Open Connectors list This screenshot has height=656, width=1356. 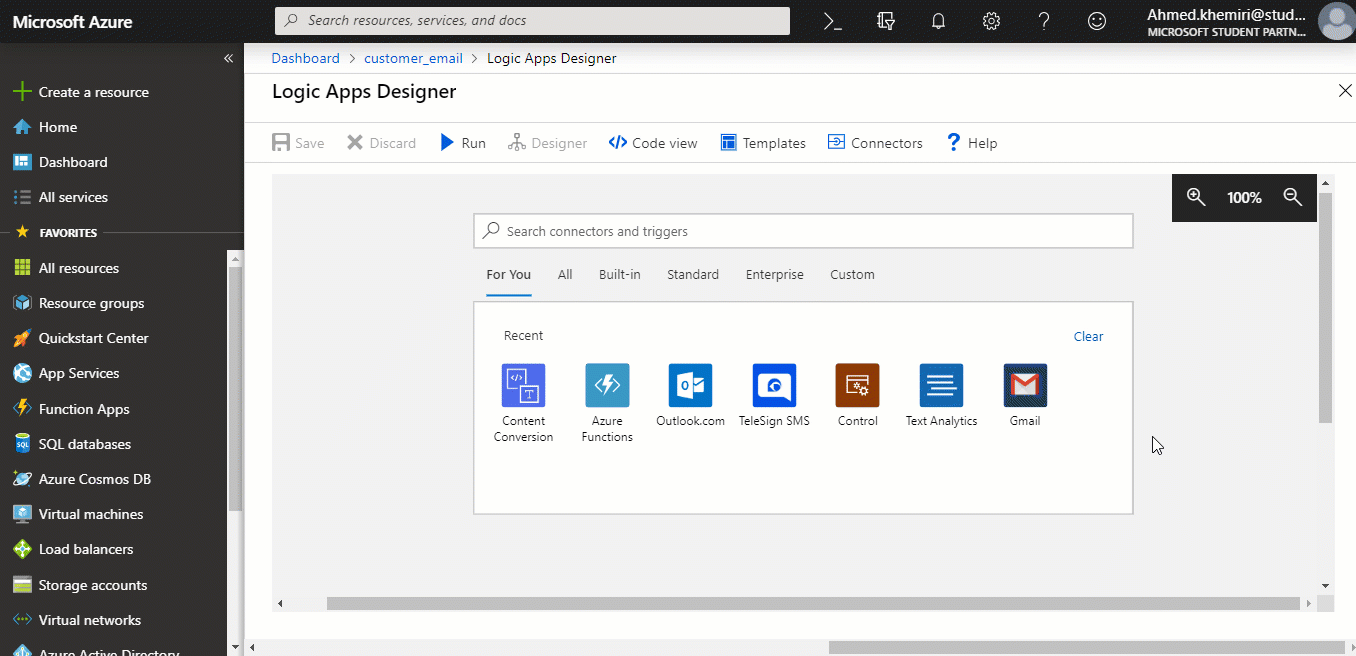coord(875,143)
